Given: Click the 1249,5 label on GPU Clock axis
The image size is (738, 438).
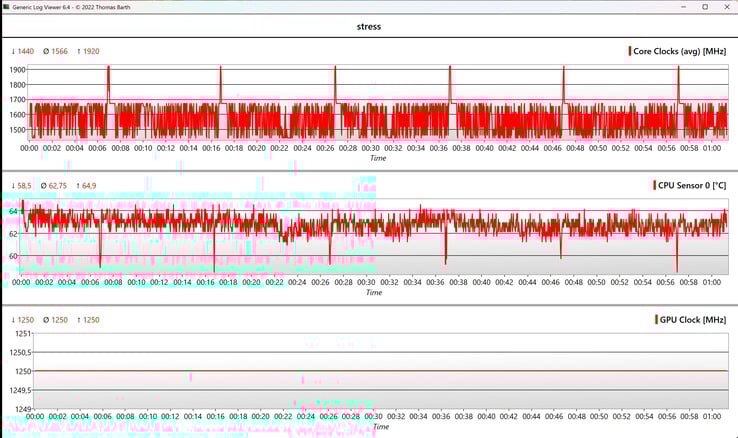Looking at the screenshot, I should tap(21, 390).
